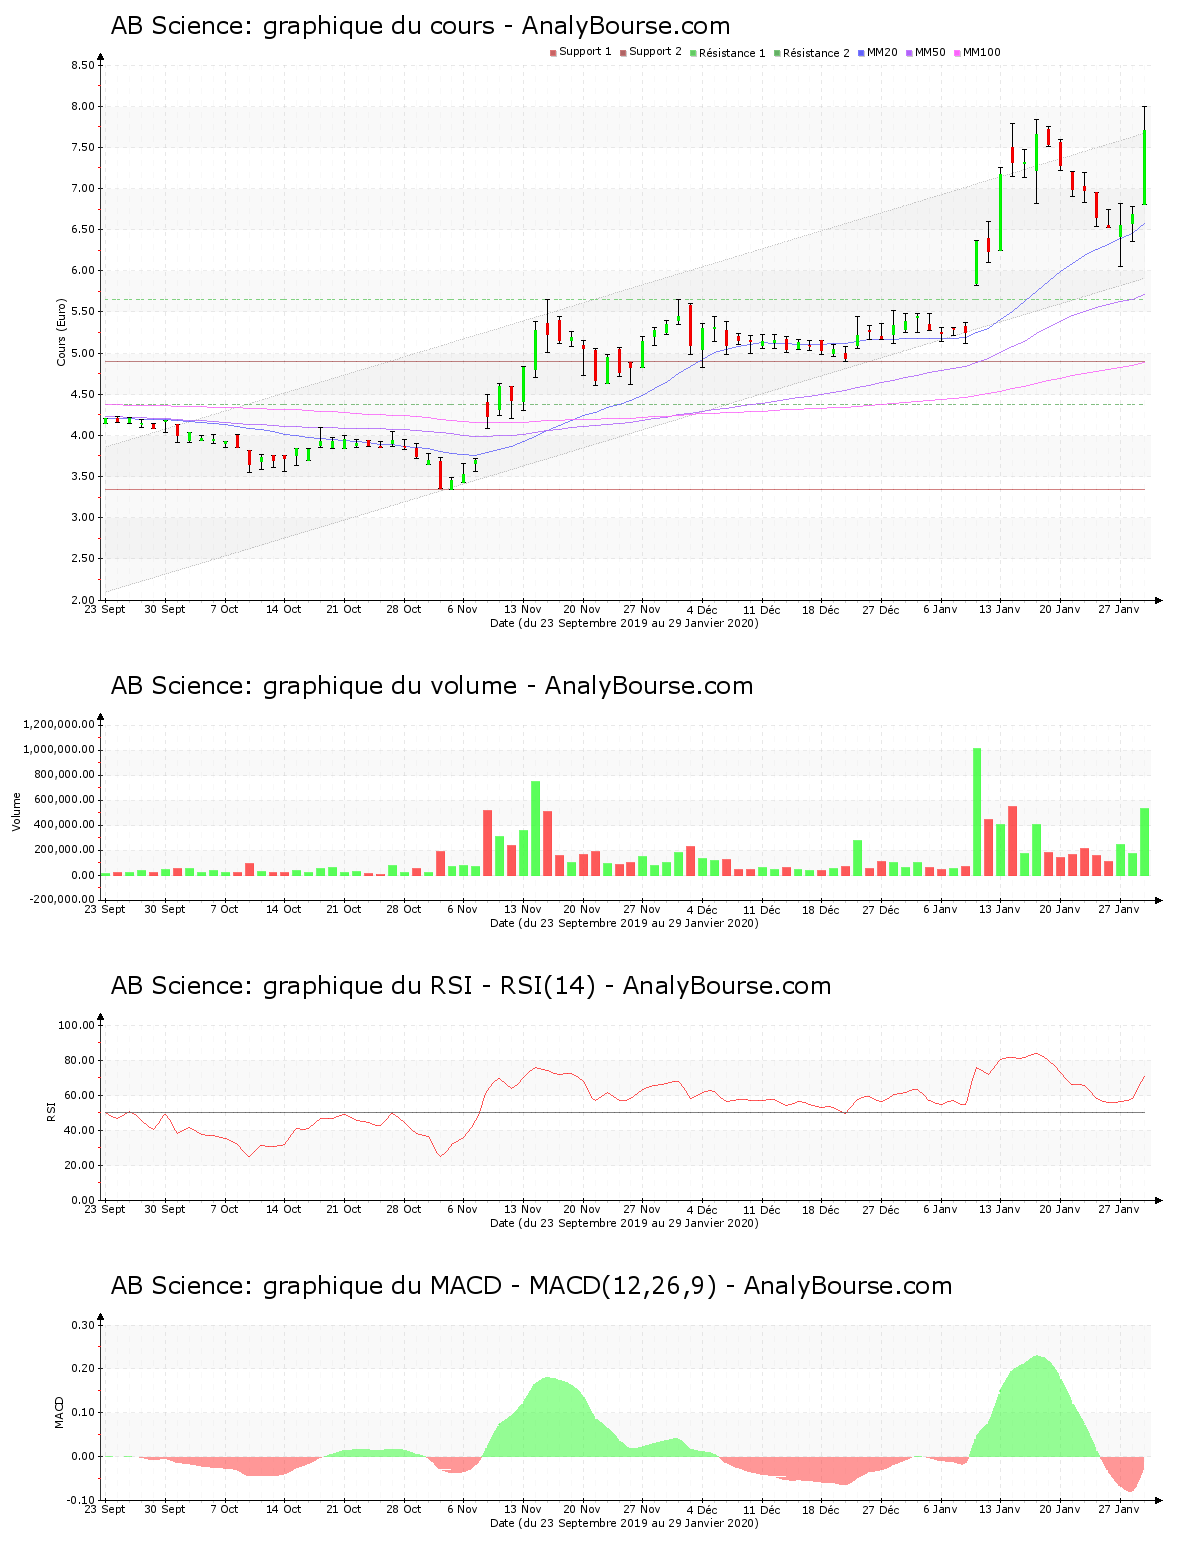Click the 1,200,000.00 value on volume axis
The height and width of the screenshot is (1550, 1200).
[x=59, y=724]
